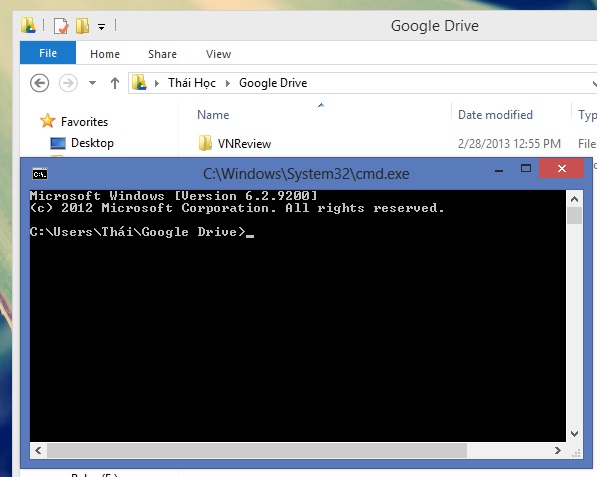Open the Customize Quick Access Toolbar dropdown
The image size is (600, 477).
(101, 27)
